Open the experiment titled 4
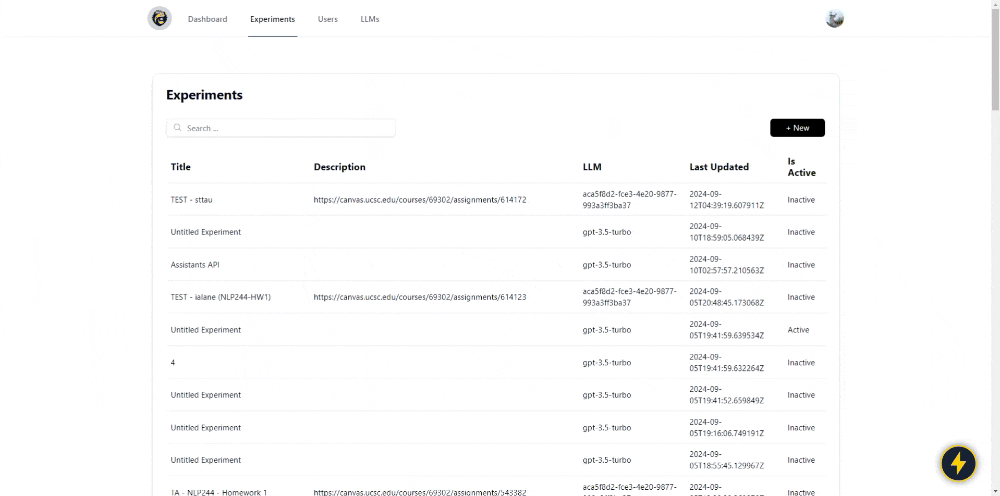The height and width of the screenshot is (496, 1000). (x=173, y=363)
